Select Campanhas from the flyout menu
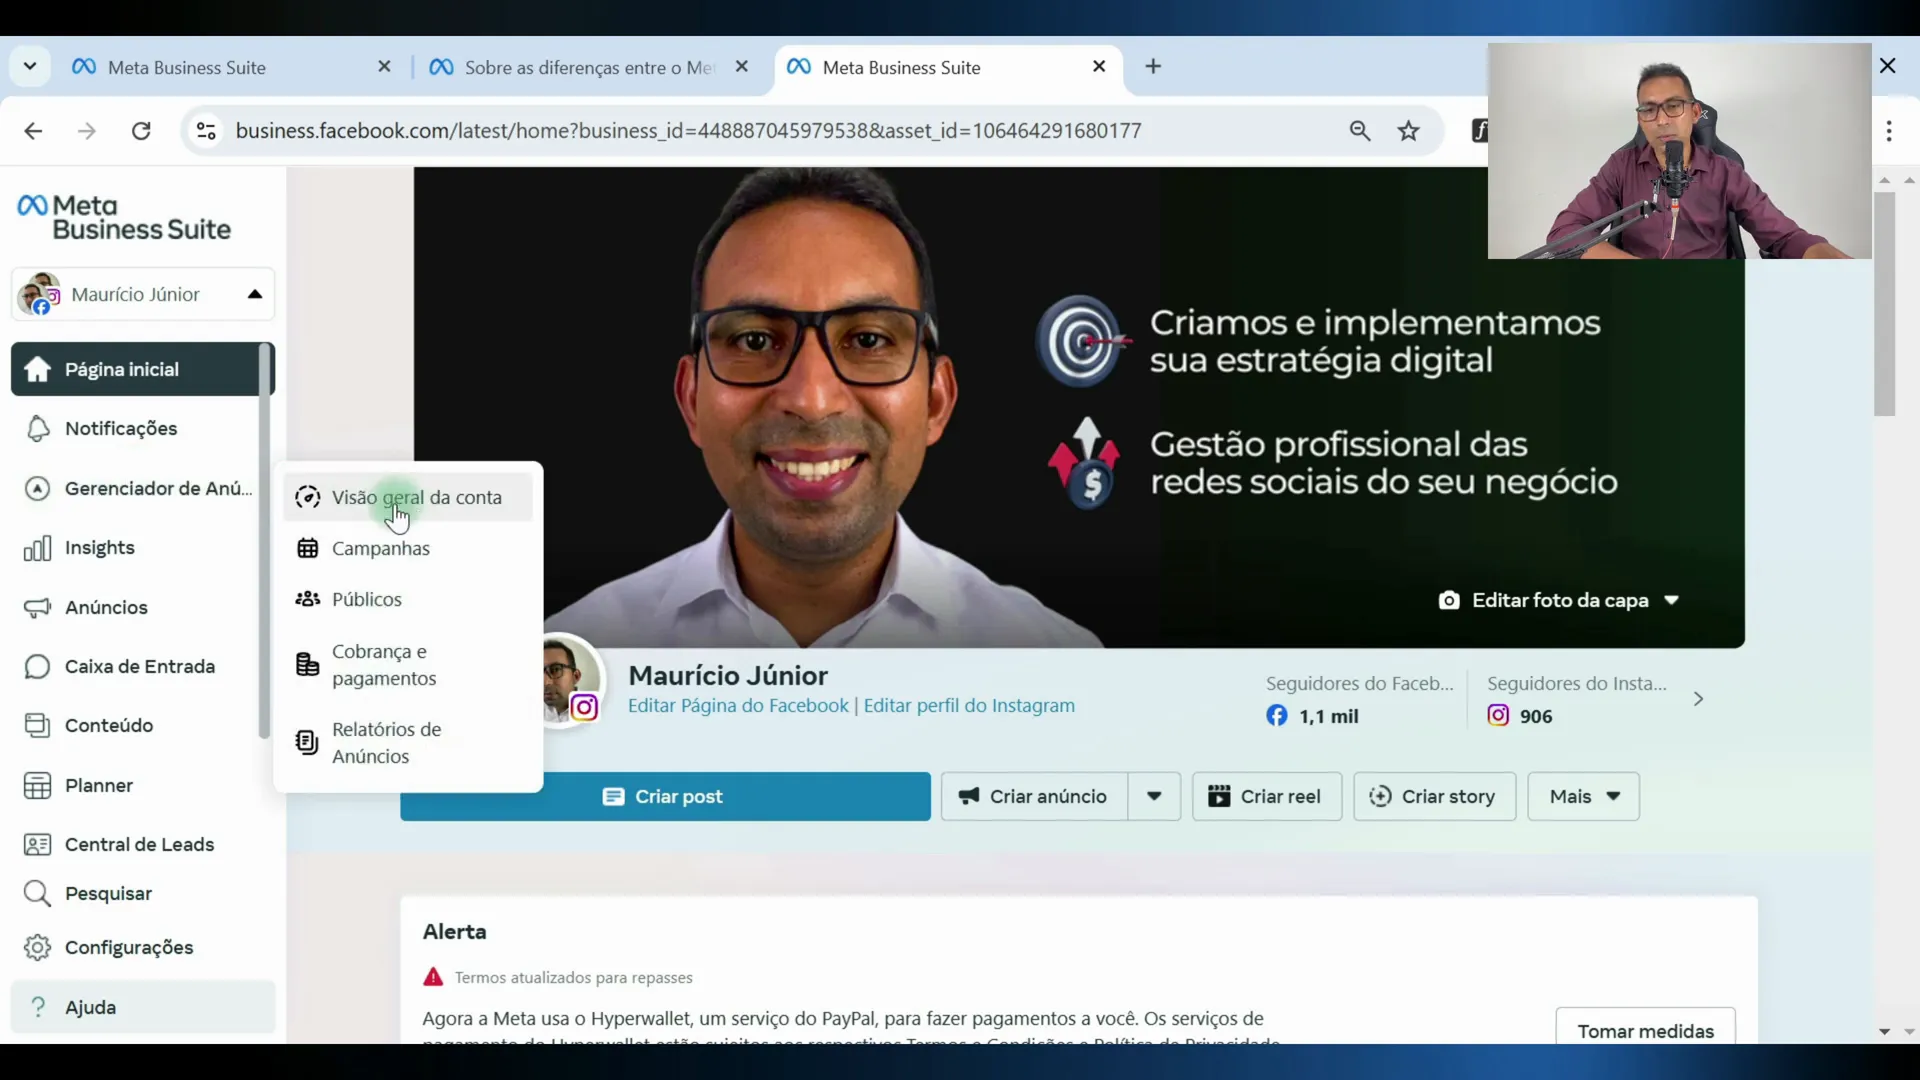This screenshot has width=1920, height=1080. click(x=408, y=548)
